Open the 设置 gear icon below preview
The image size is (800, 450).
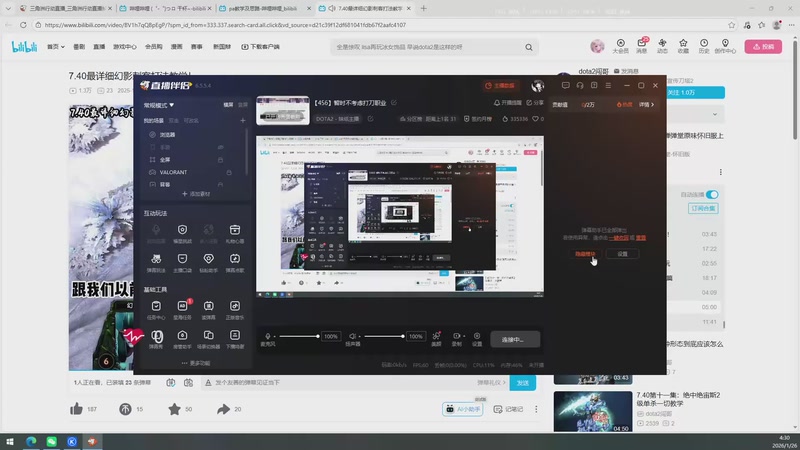477,336
